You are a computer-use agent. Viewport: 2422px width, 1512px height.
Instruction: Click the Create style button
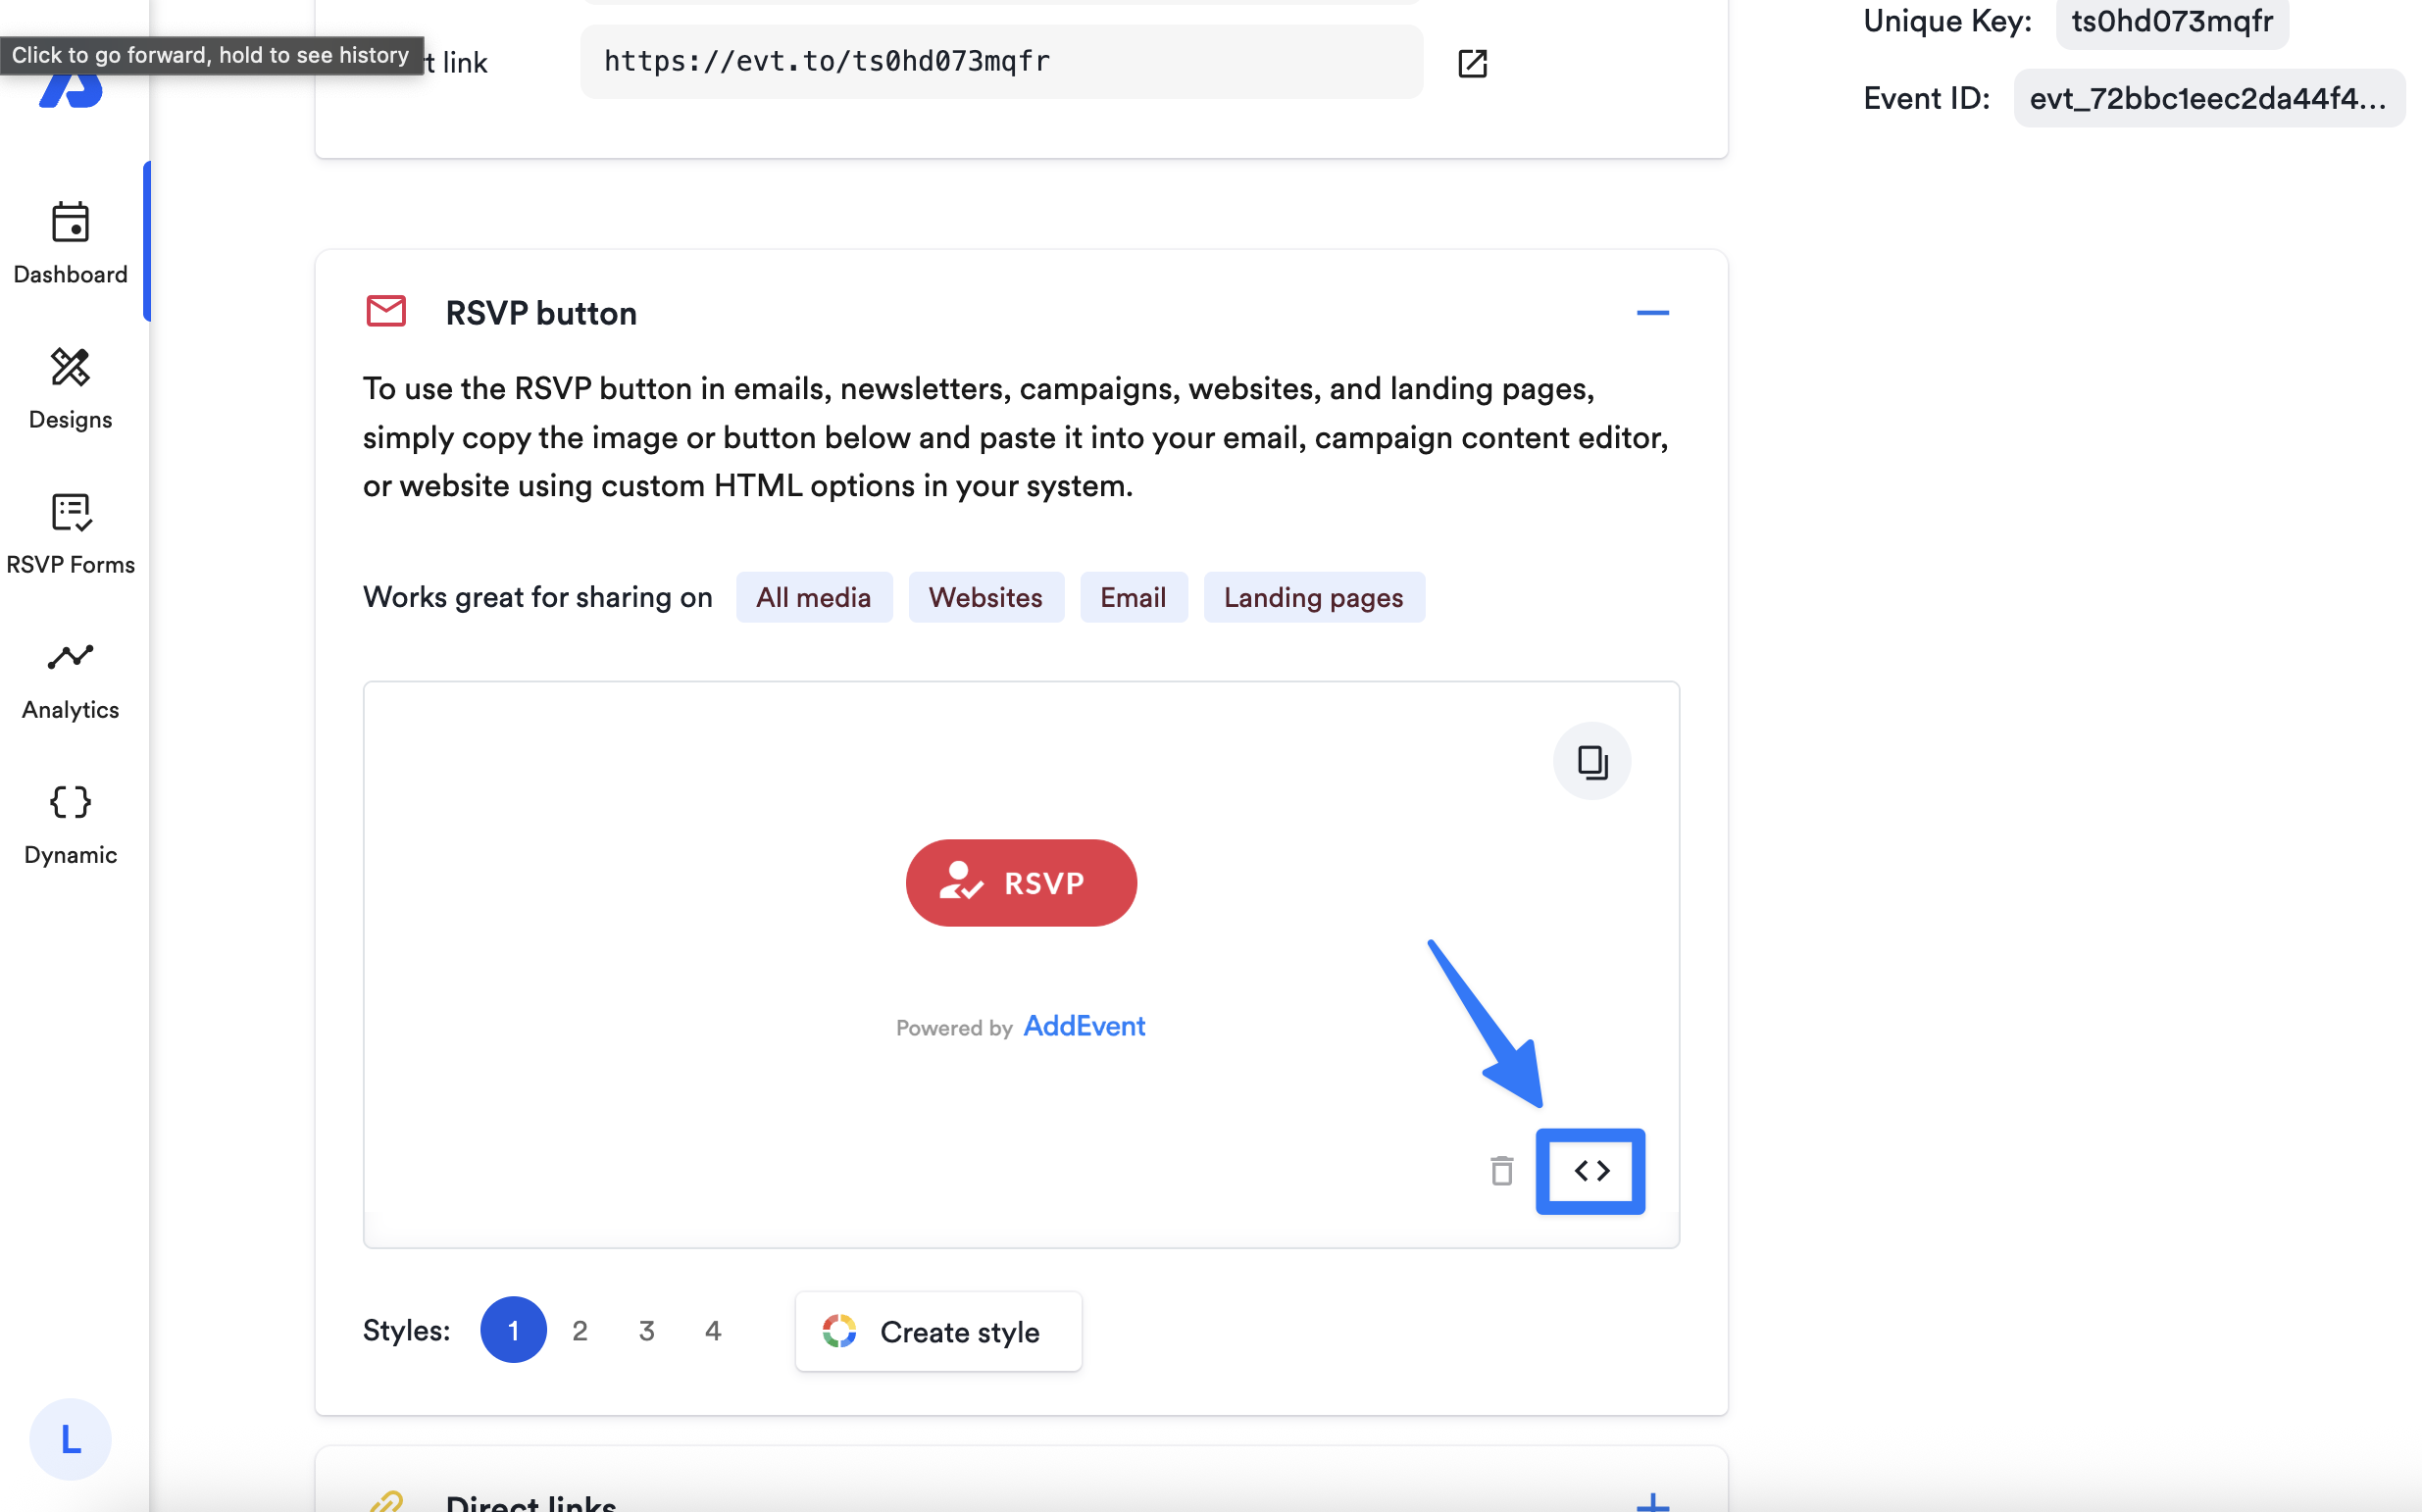coord(938,1331)
